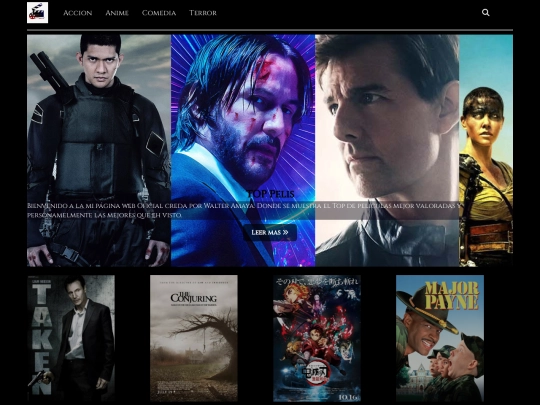Open the Terror category

pos(203,13)
